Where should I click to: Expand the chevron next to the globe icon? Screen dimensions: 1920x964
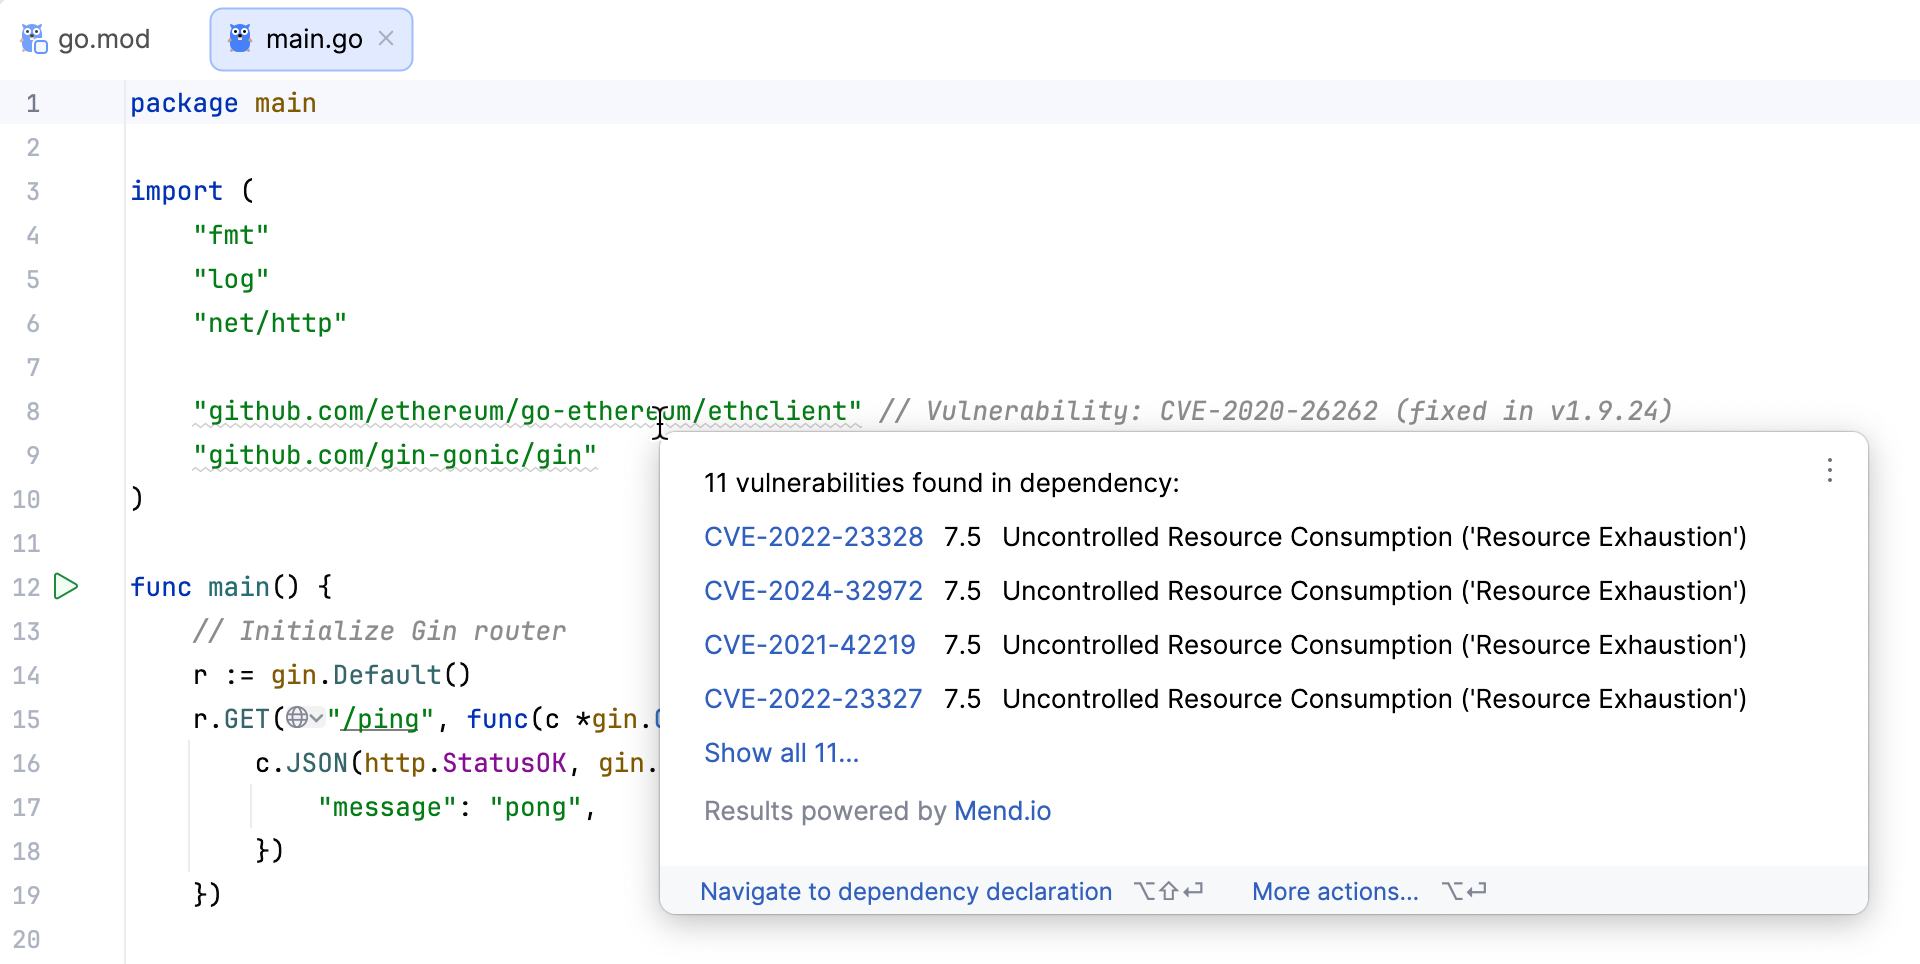(317, 718)
